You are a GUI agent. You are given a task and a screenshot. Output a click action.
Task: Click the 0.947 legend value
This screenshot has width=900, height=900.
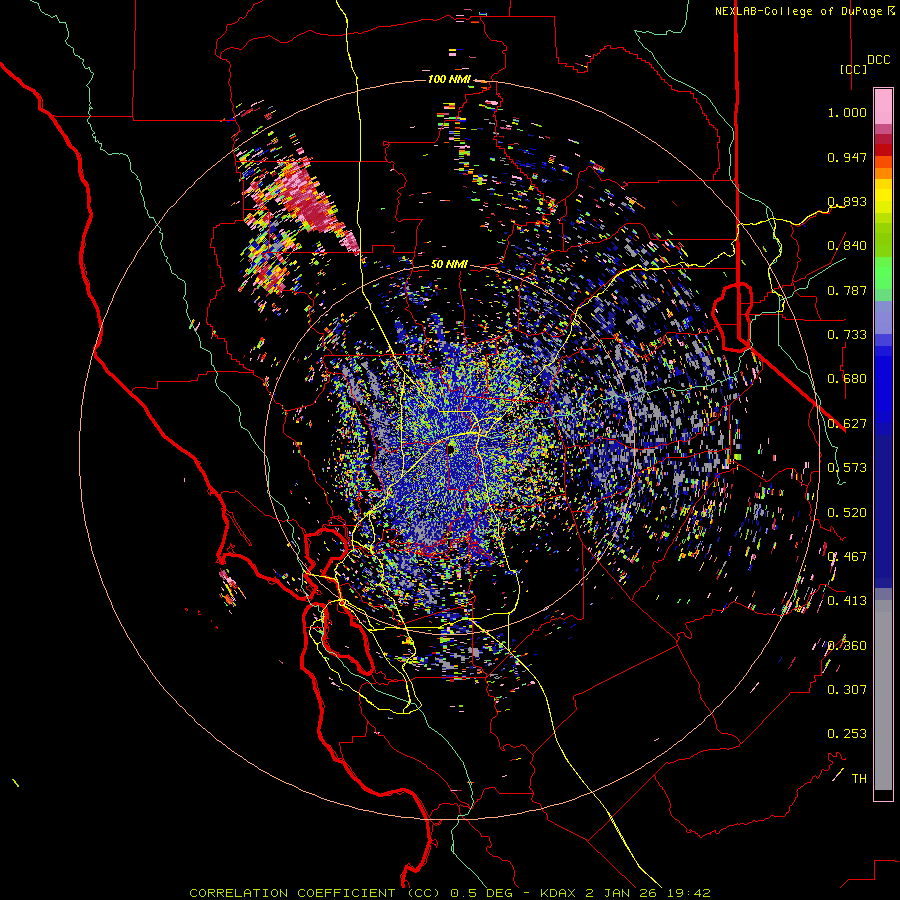point(847,157)
